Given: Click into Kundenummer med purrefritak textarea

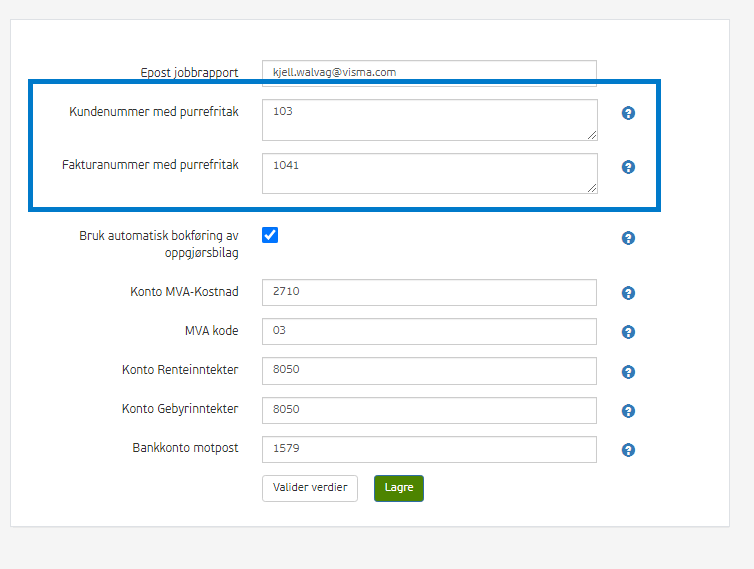Looking at the screenshot, I should coord(429,120).
